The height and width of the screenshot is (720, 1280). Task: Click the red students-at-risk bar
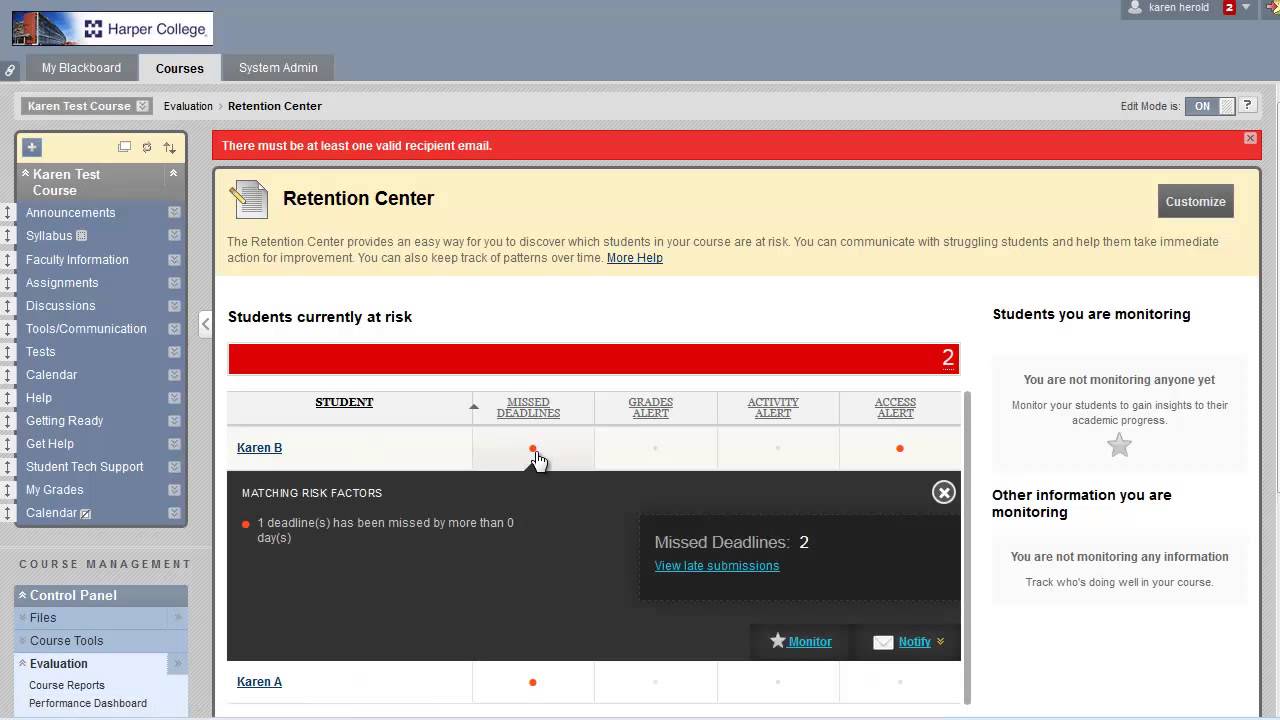[594, 358]
